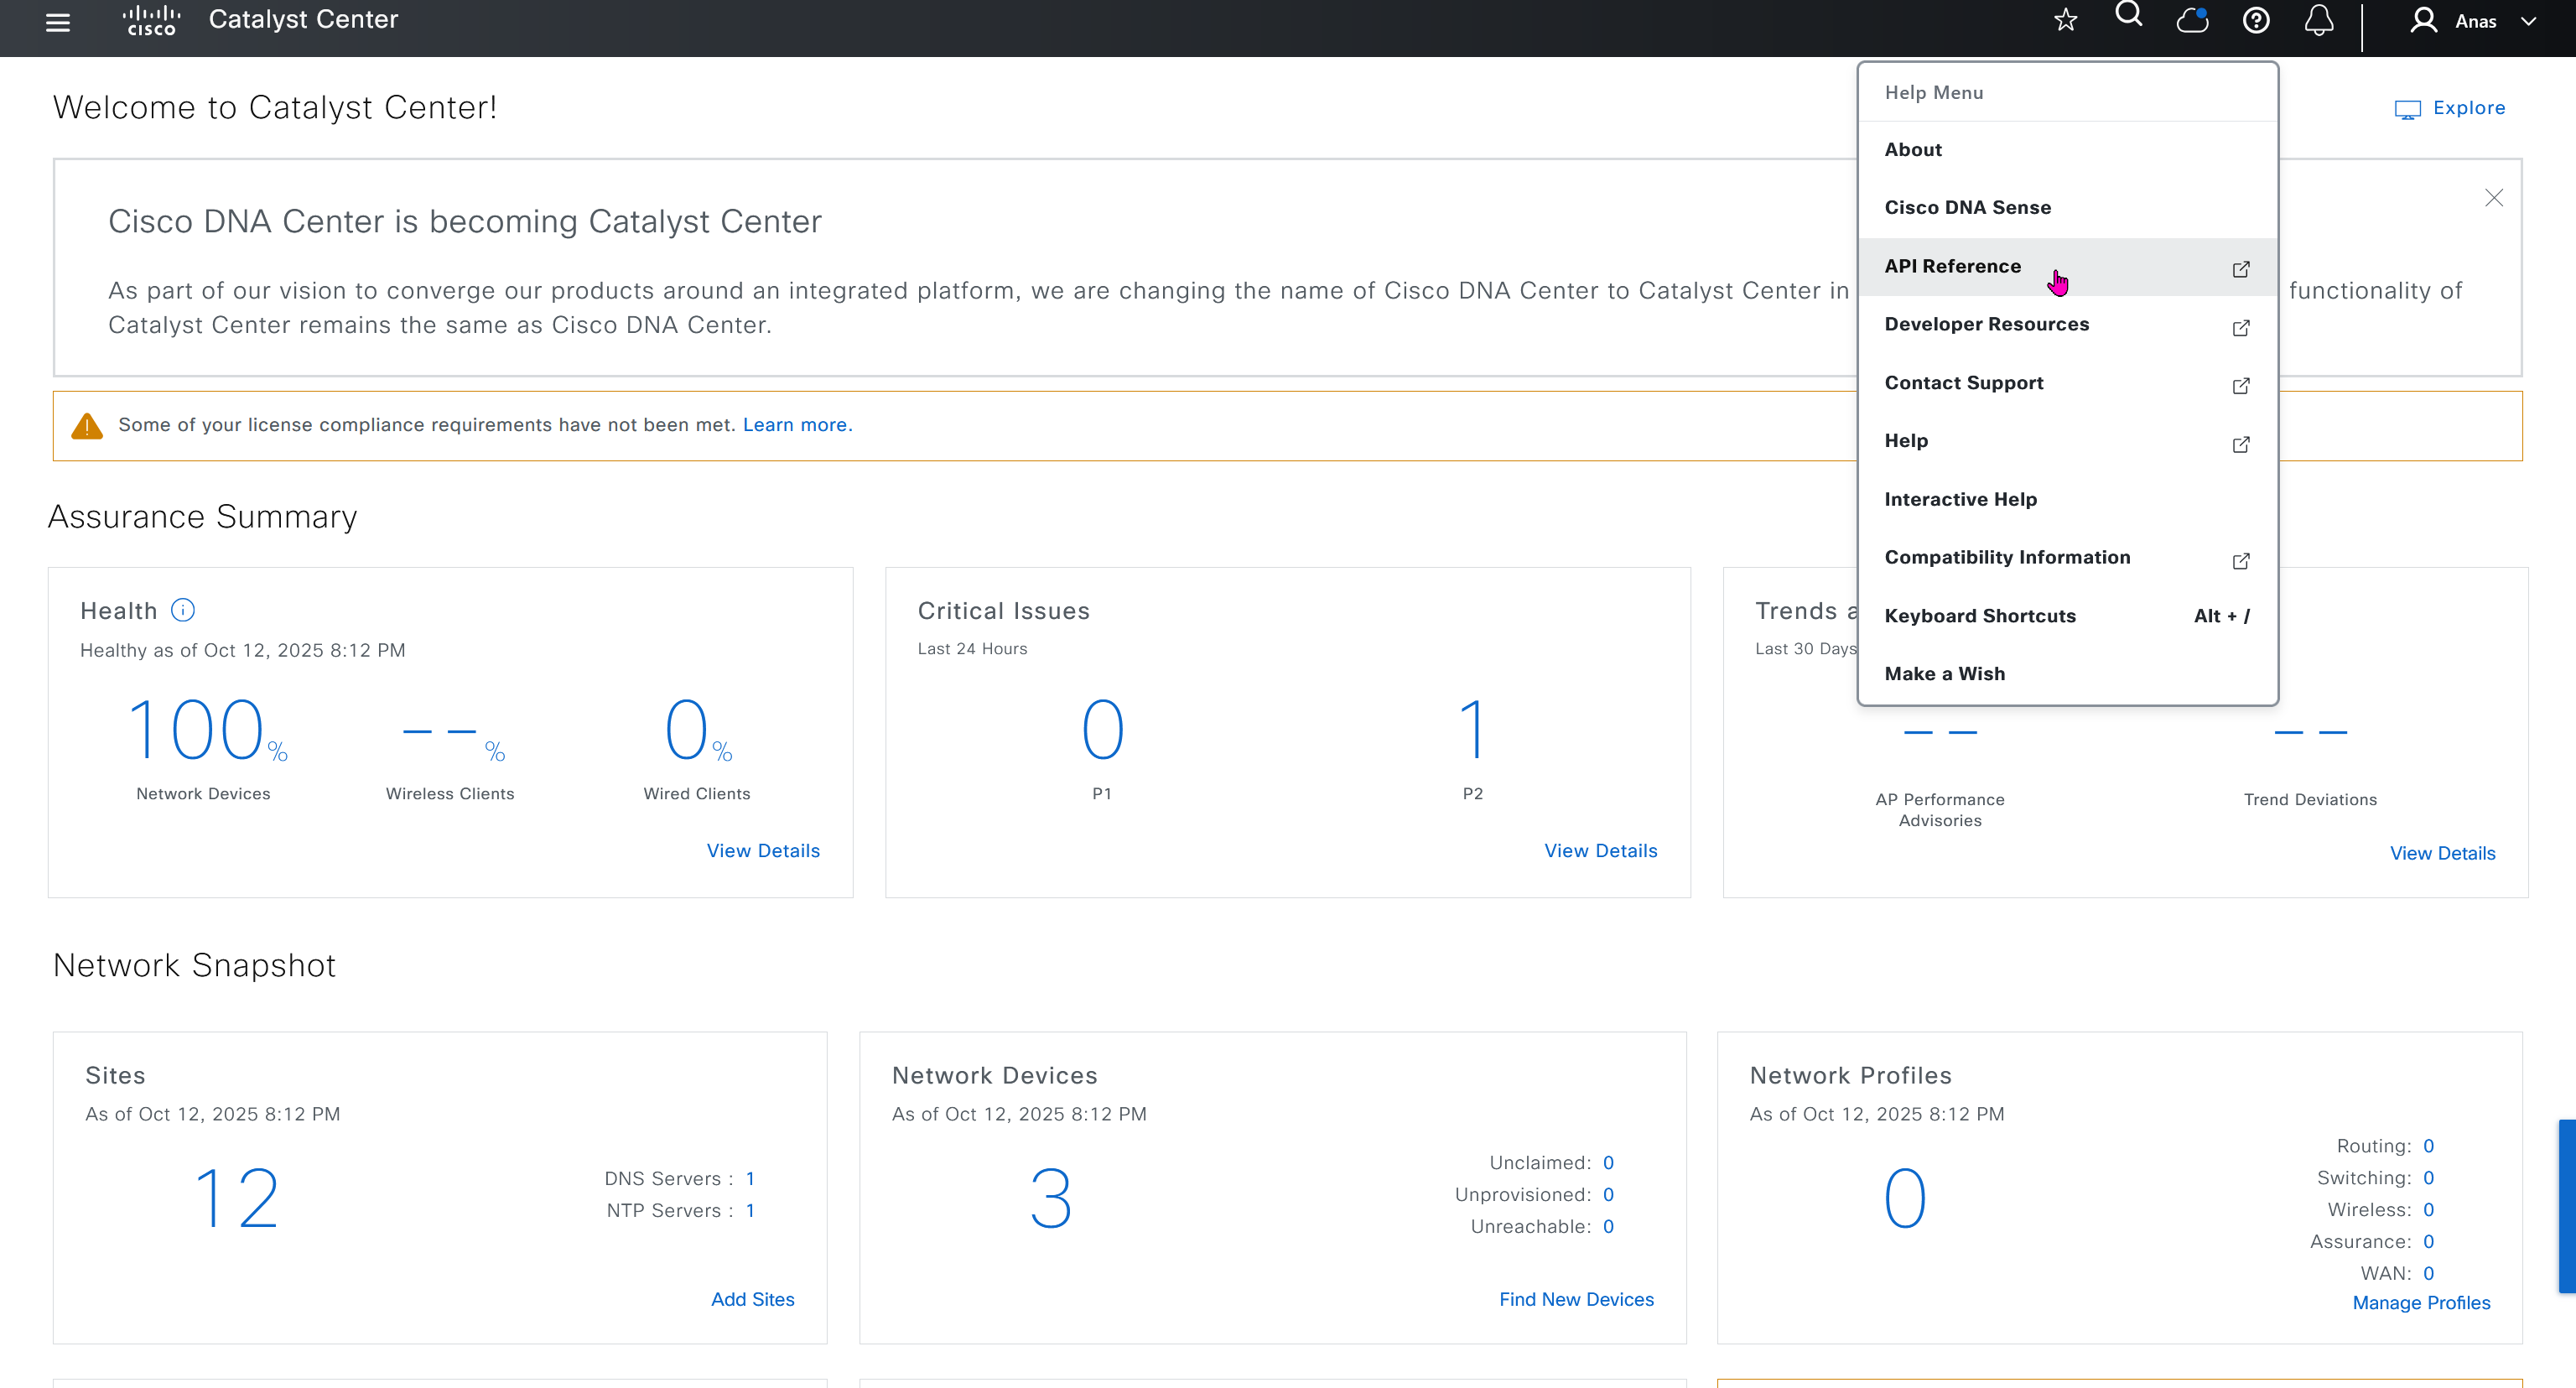Select API Reference in Help Menu
This screenshot has width=2576, height=1388.
[x=1953, y=266]
